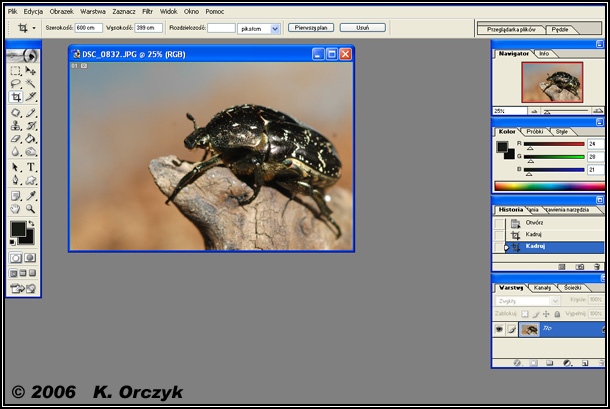Image resolution: width=610 pixels, height=409 pixels.
Task: Click the trash icon in Historia panel
Action: pos(596,267)
